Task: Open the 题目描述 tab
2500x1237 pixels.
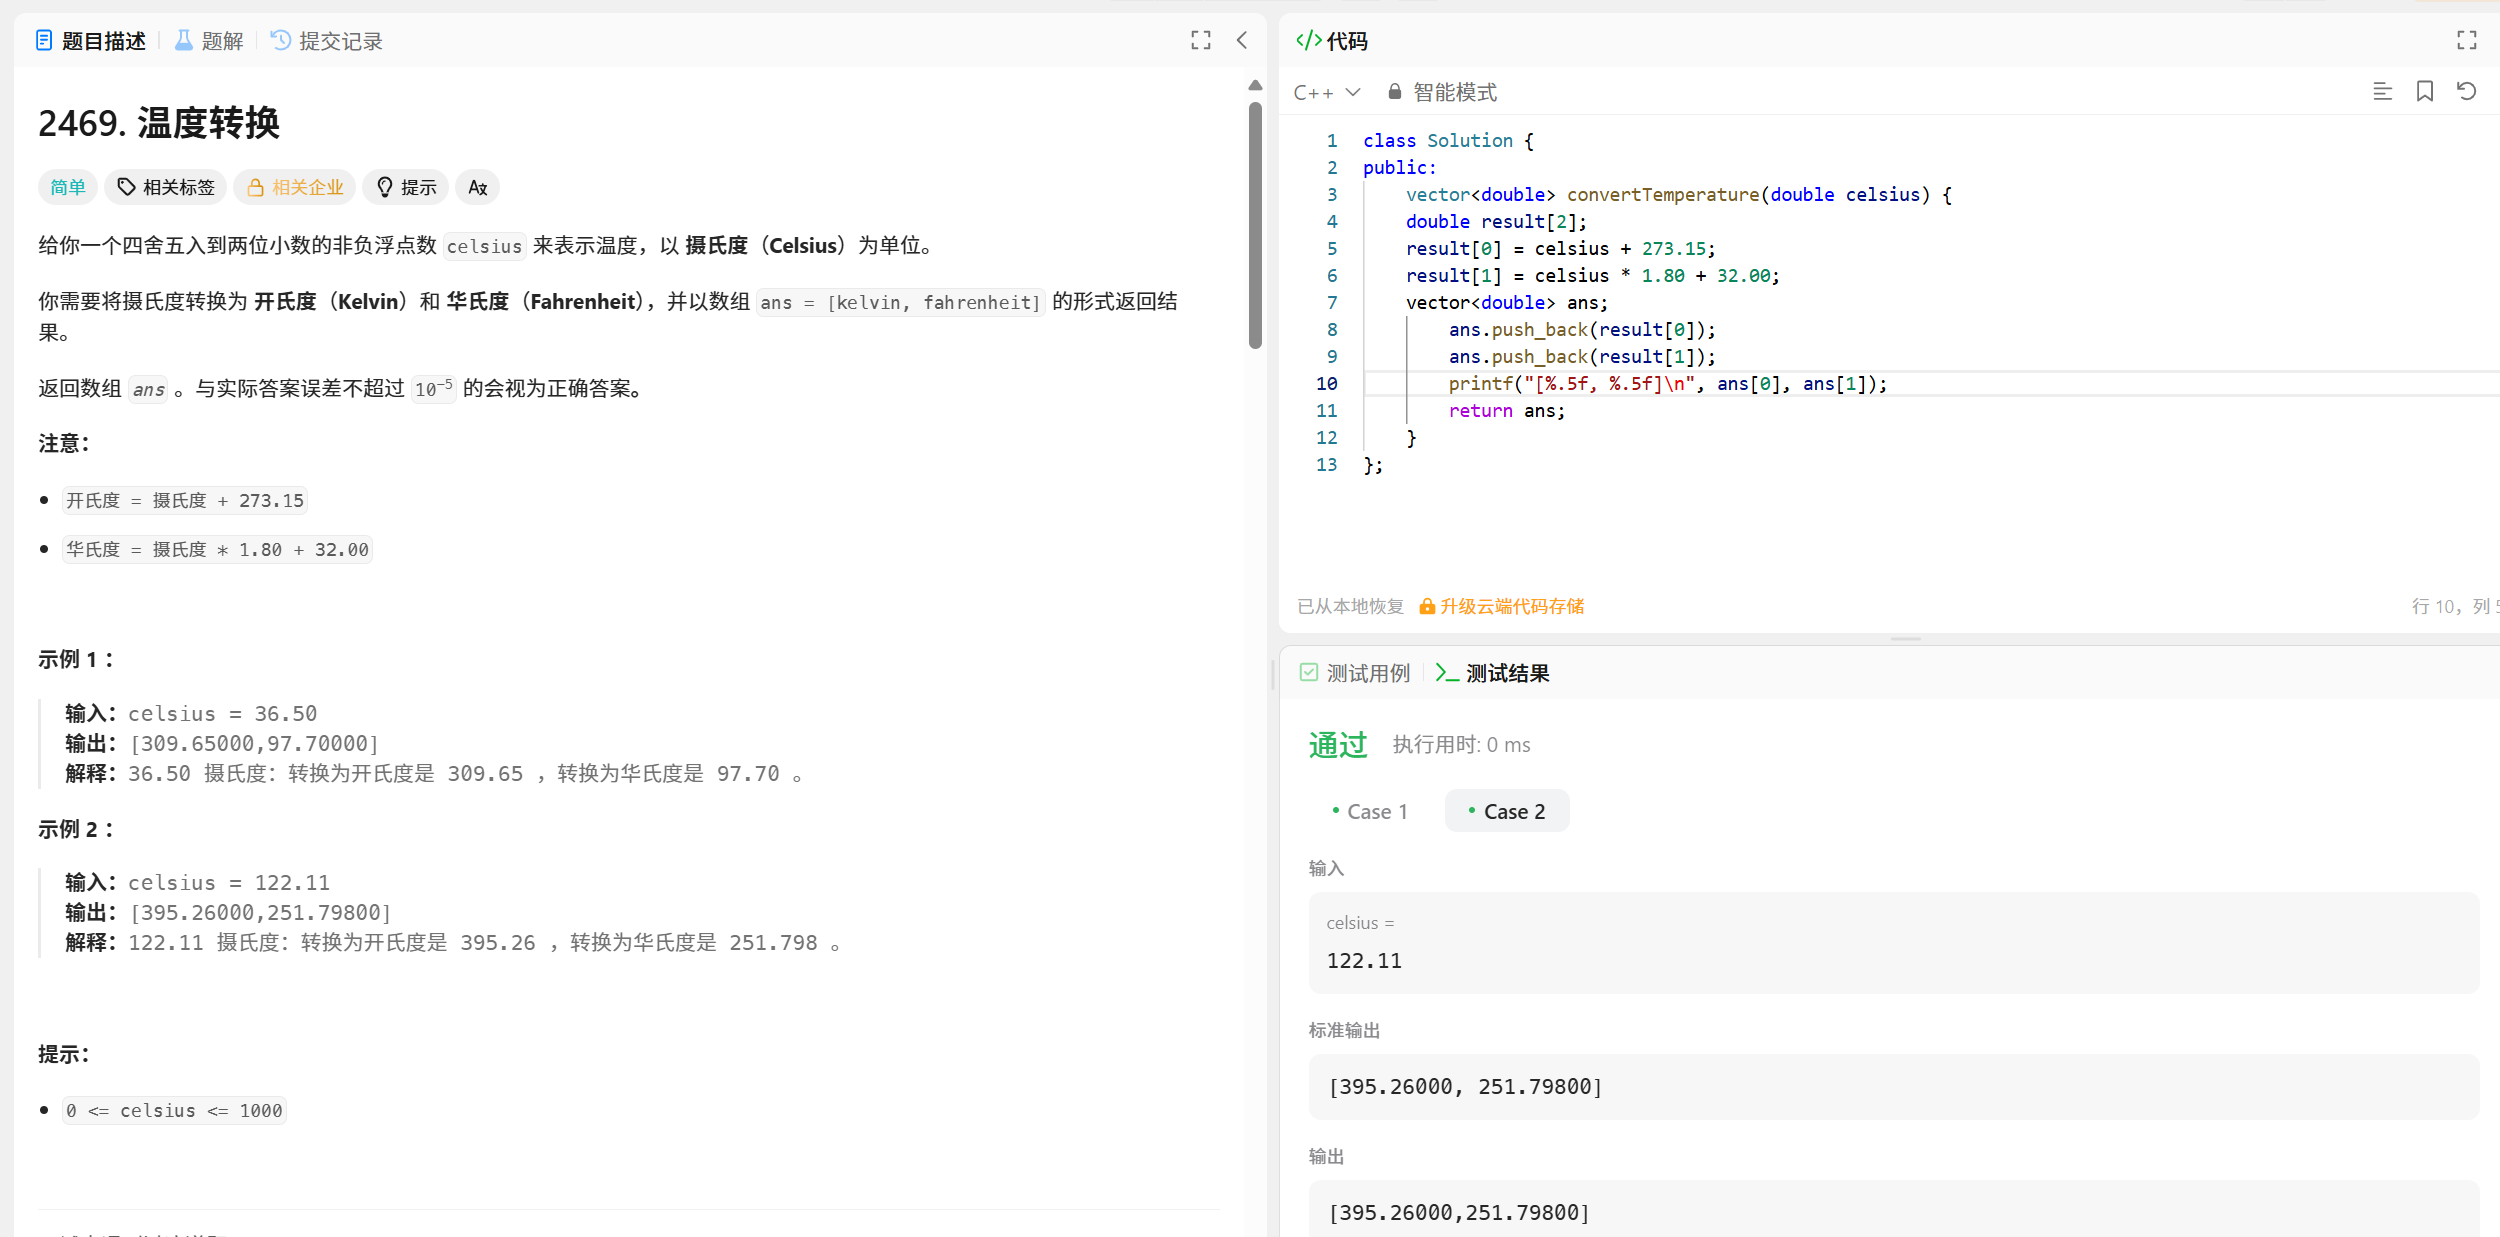Action: coord(91,41)
